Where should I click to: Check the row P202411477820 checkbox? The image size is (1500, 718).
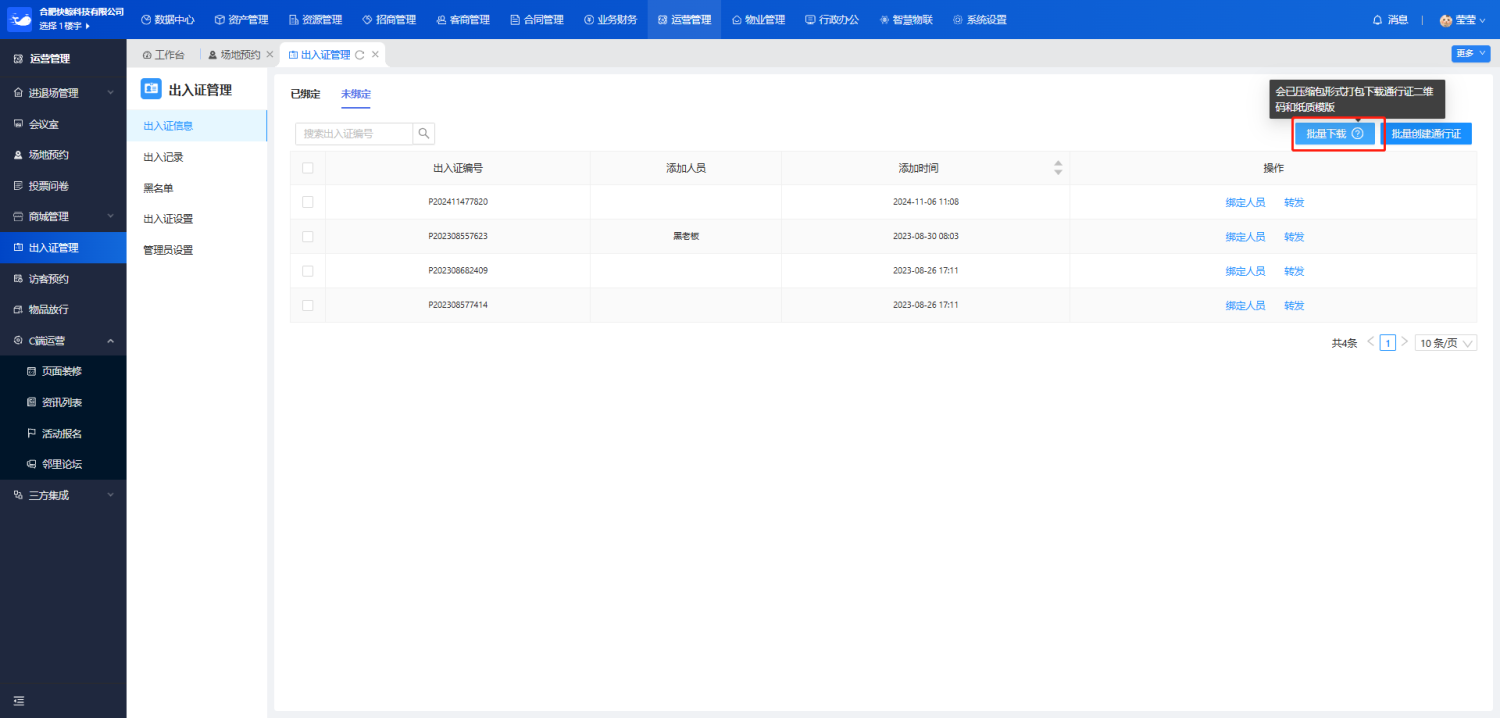[x=308, y=202]
